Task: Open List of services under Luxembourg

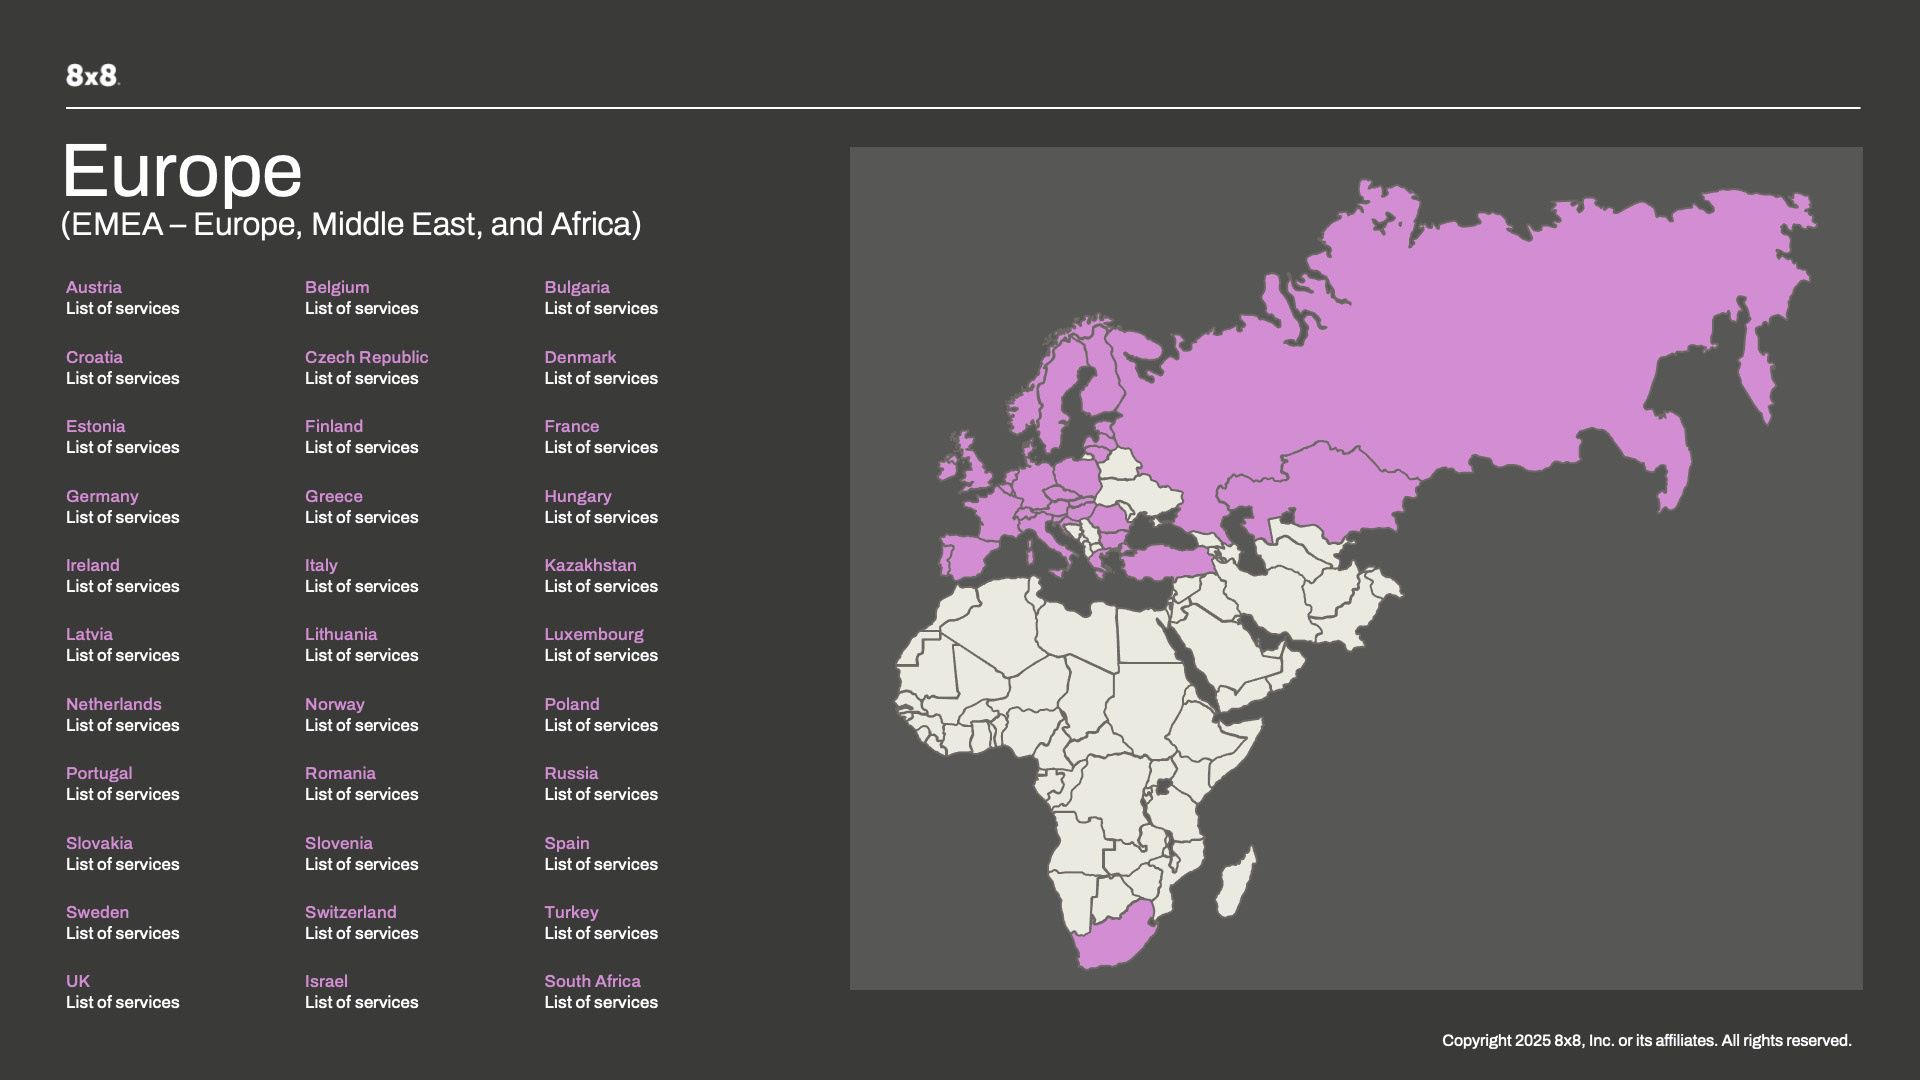Action: click(x=600, y=656)
